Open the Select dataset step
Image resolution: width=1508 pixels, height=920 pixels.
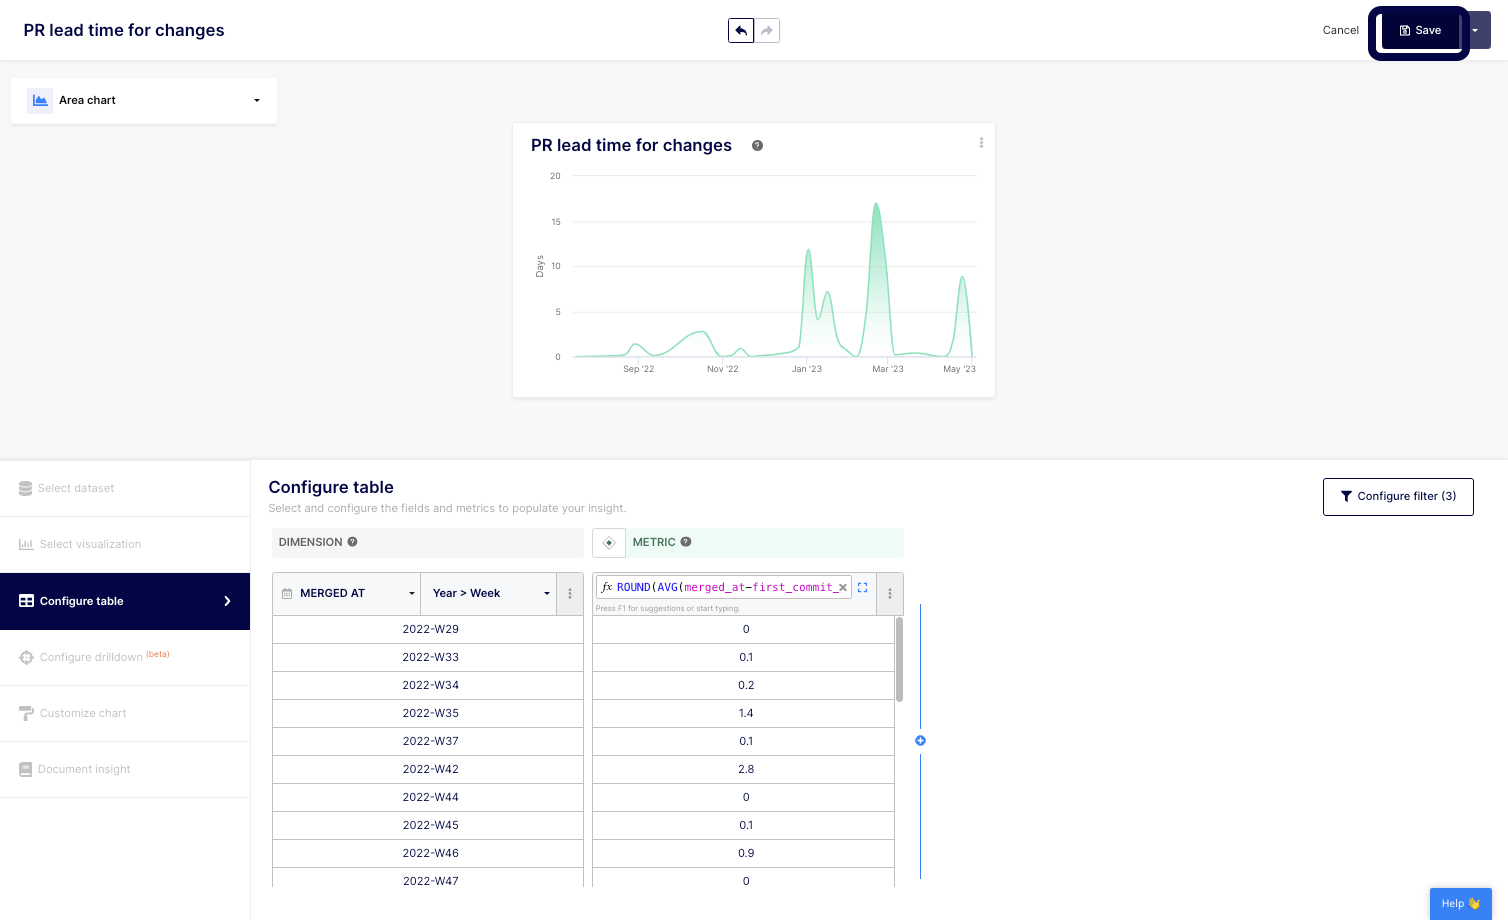pyautogui.click(x=76, y=489)
